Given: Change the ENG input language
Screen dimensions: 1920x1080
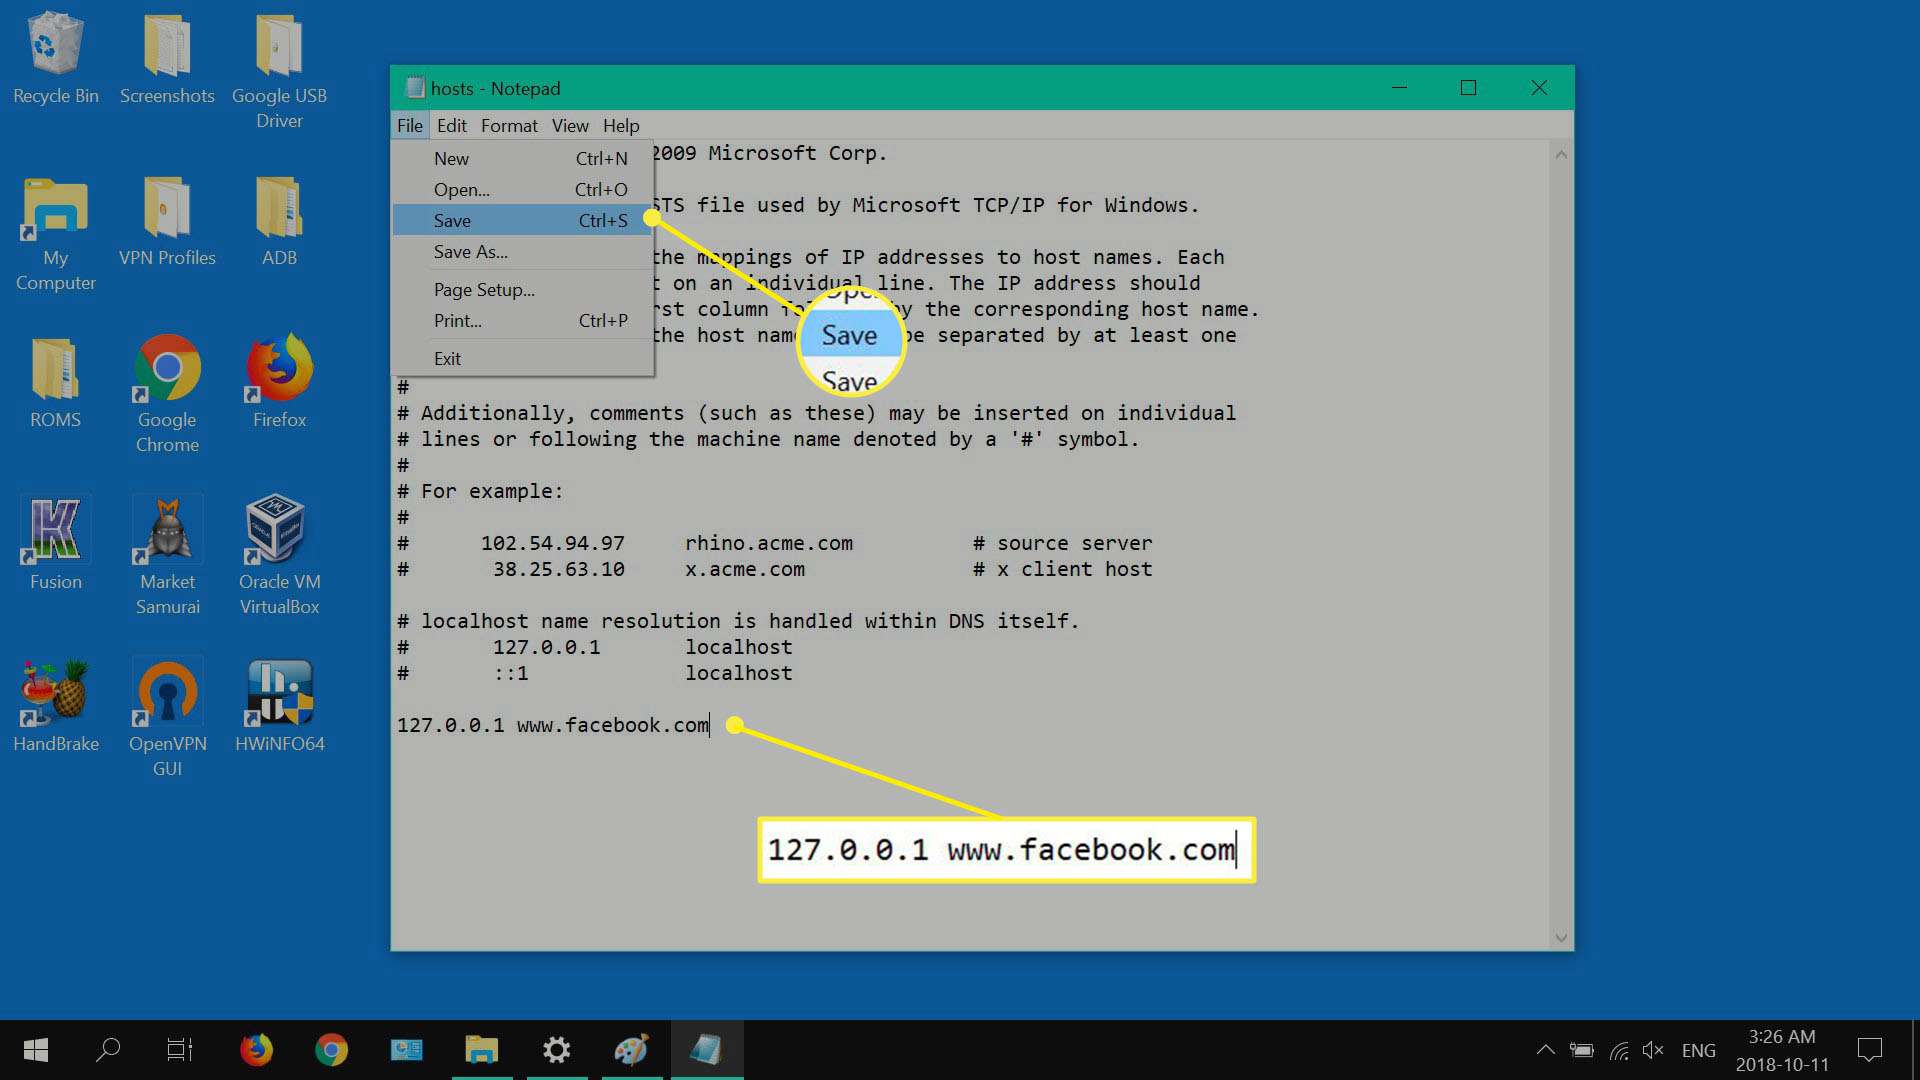Looking at the screenshot, I should click(x=1698, y=1051).
